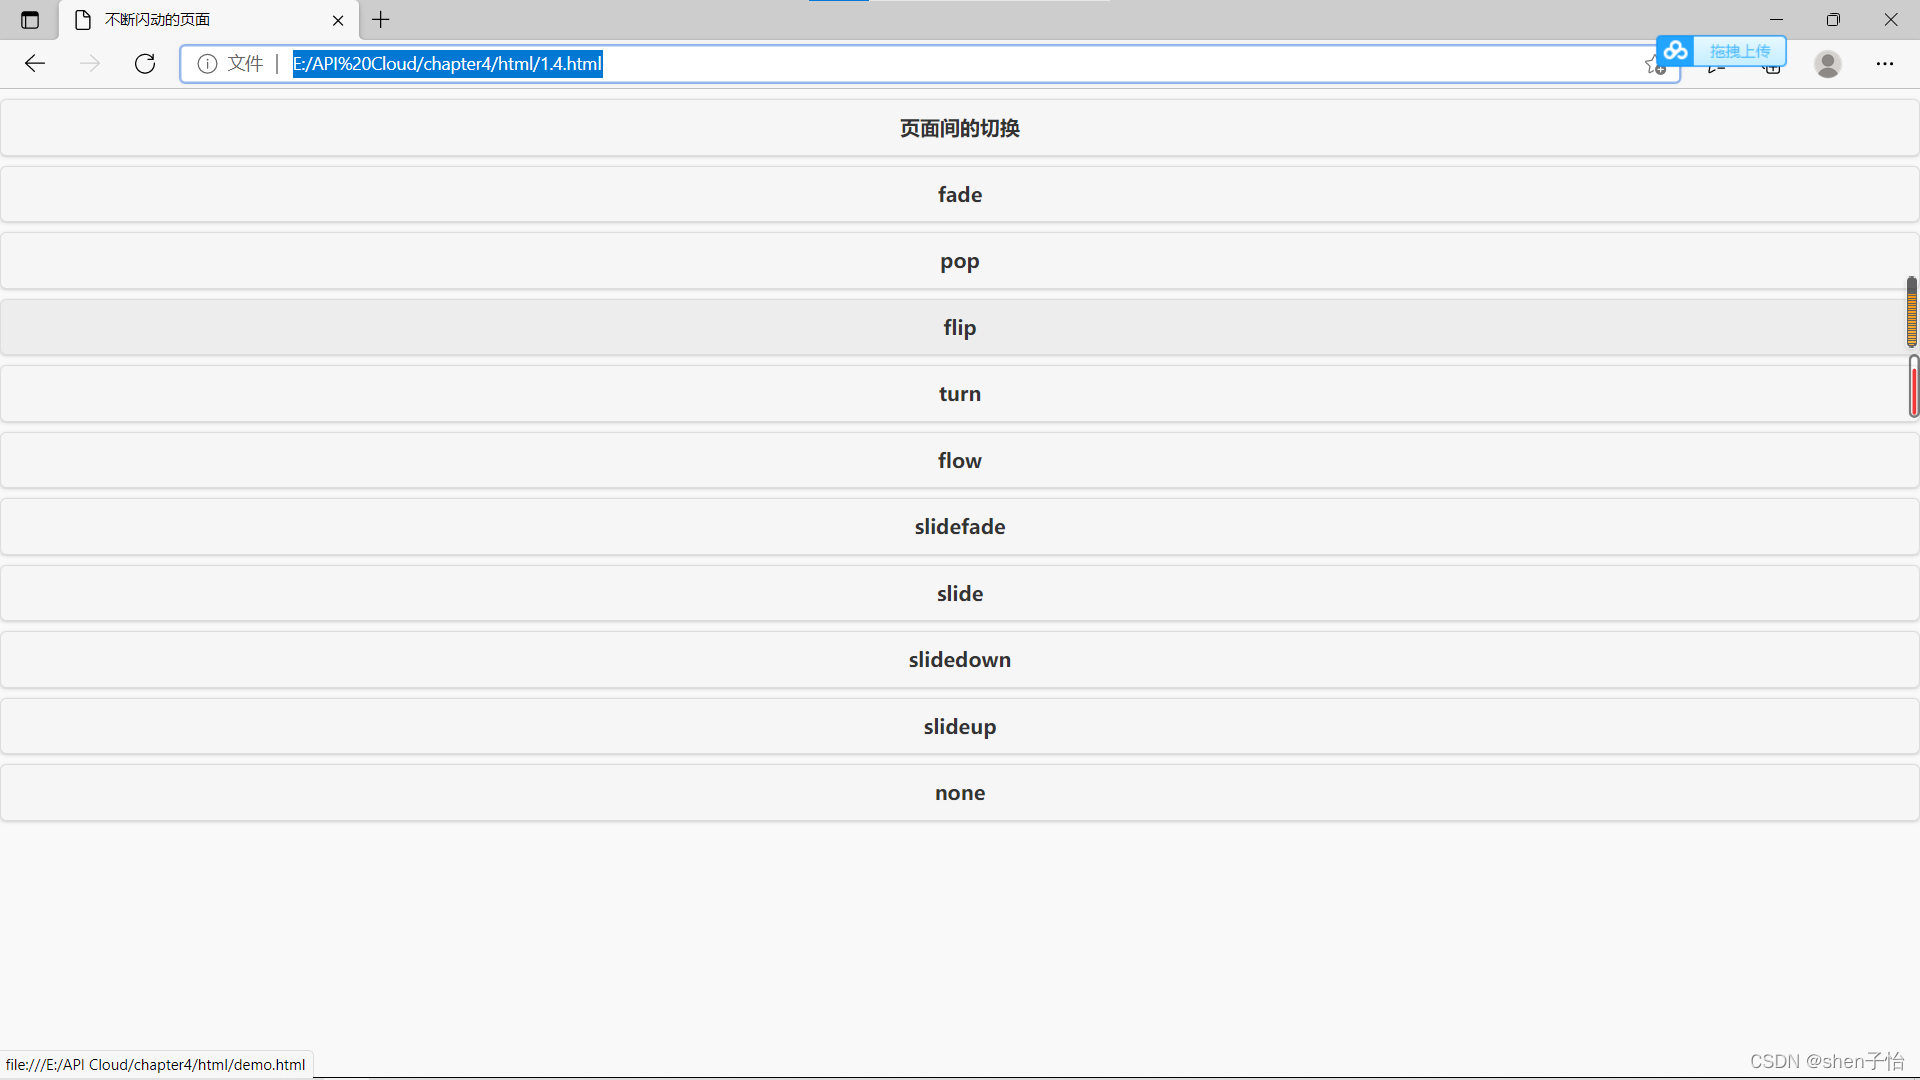Click the 页面间的切换 header
The width and height of the screenshot is (1920, 1080).
click(960, 128)
